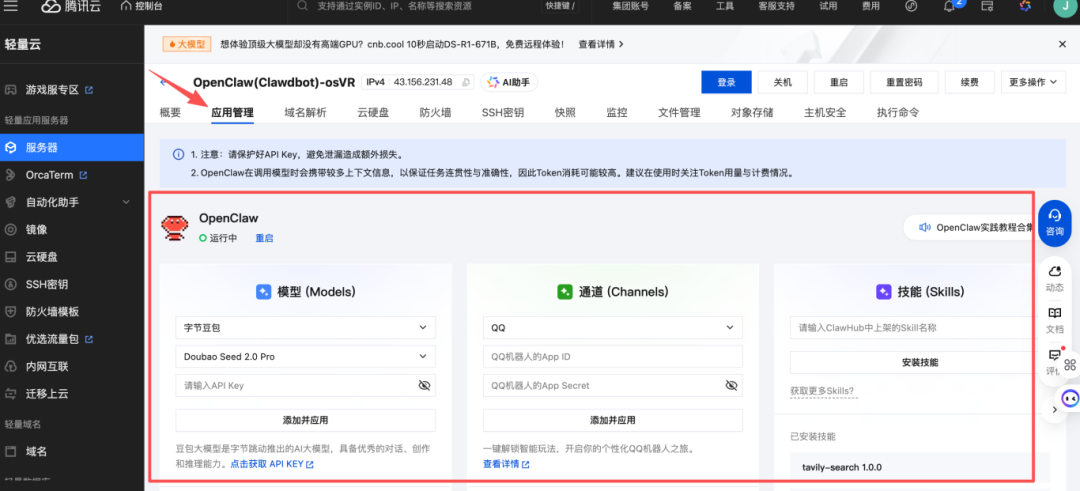The image size is (1080, 491).
Task: Expand the 更多操作 dropdown
Action: (1032, 82)
